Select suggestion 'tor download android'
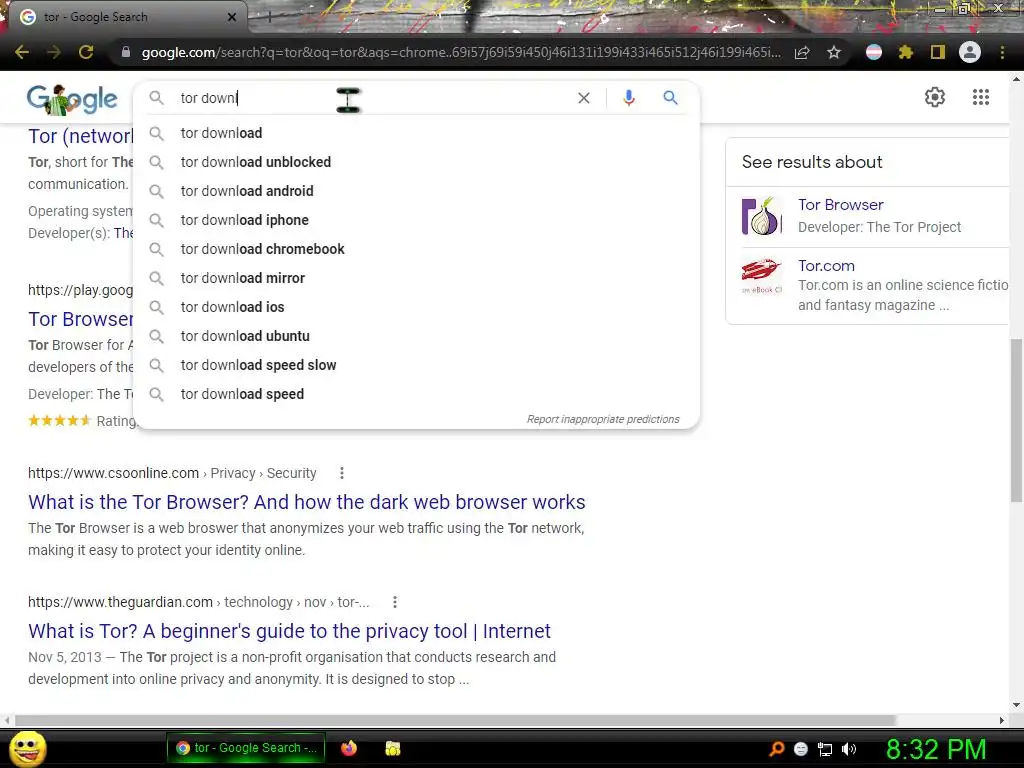This screenshot has height=768, width=1024. point(416,191)
